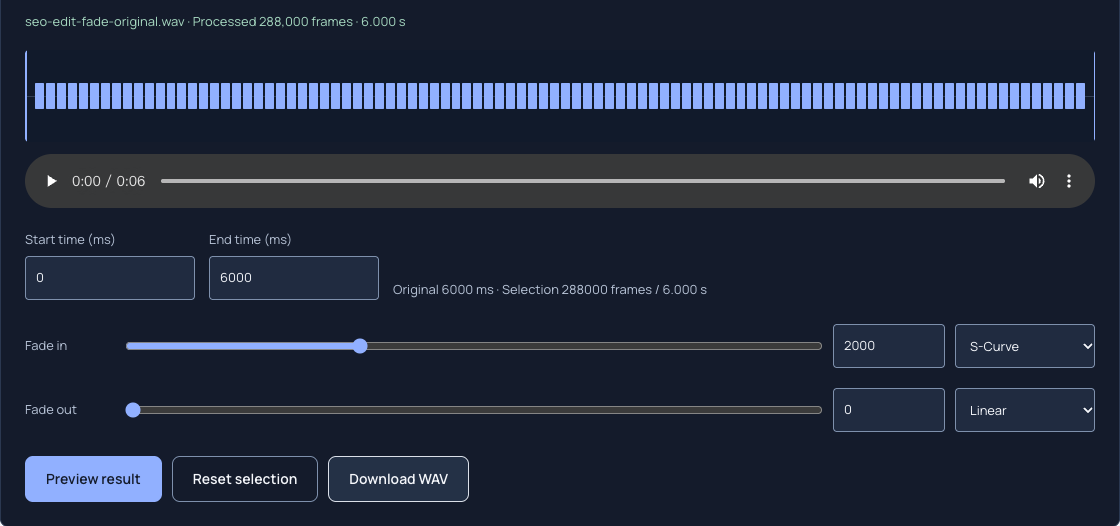Click the End time input field

tap(294, 278)
